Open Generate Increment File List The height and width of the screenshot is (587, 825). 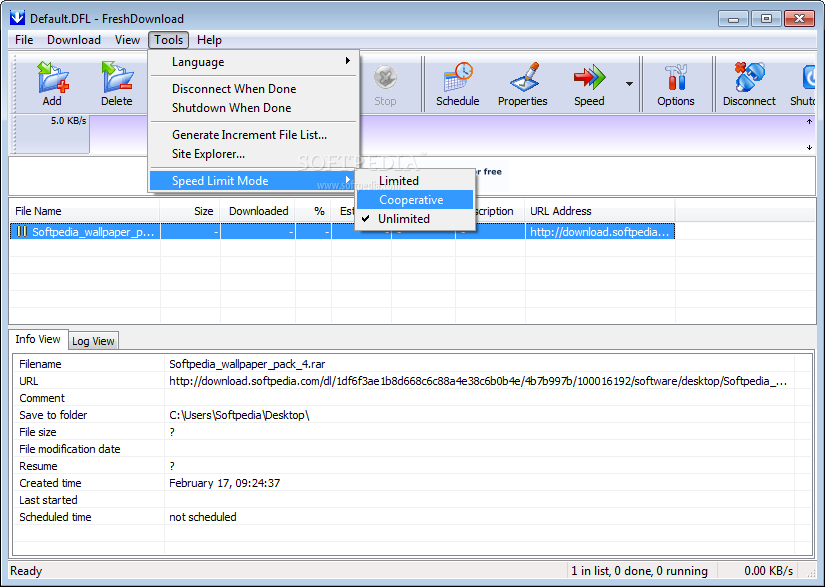[254, 135]
